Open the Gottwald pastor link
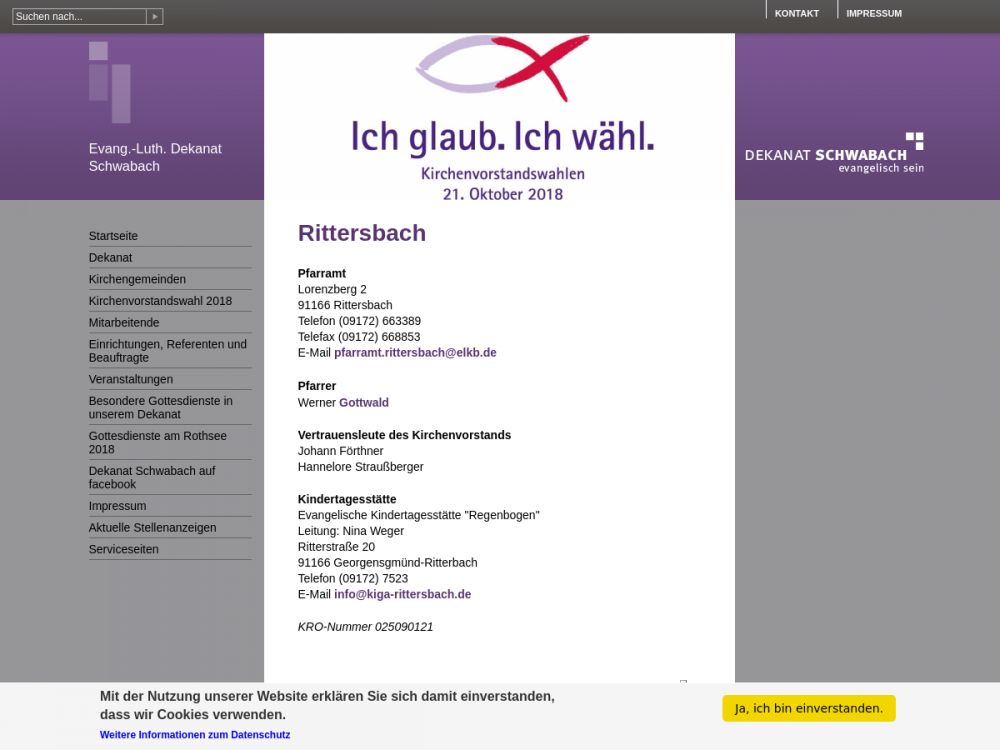 [364, 403]
